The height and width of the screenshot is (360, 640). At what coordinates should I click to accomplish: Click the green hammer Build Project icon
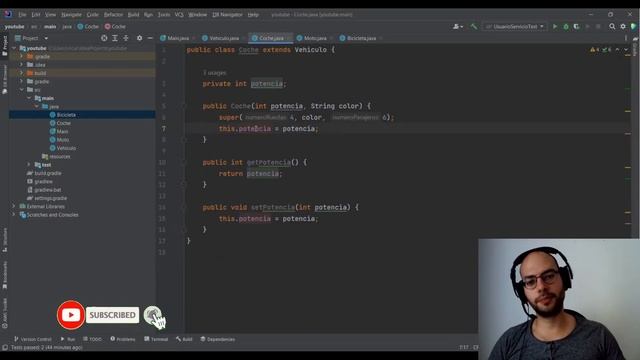click(x=474, y=27)
